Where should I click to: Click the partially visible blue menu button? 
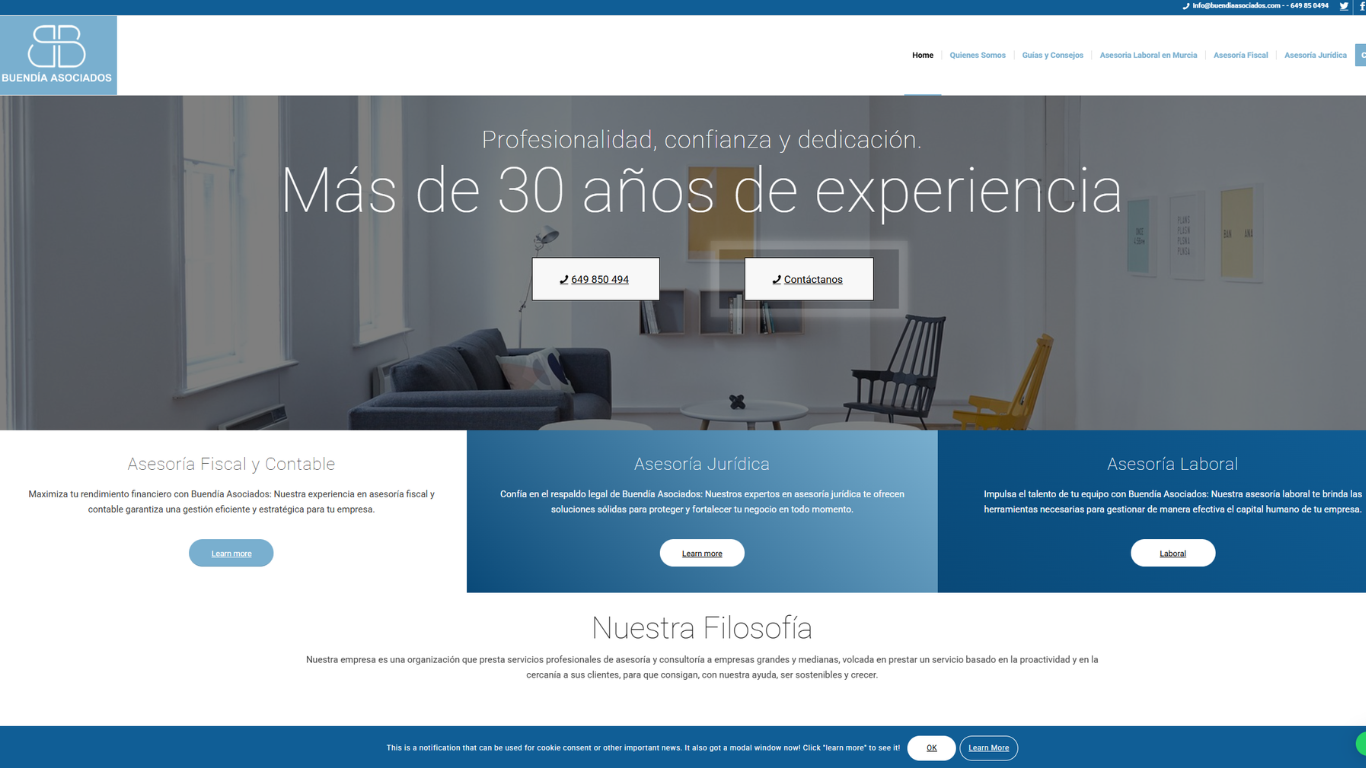(x=1360, y=55)
